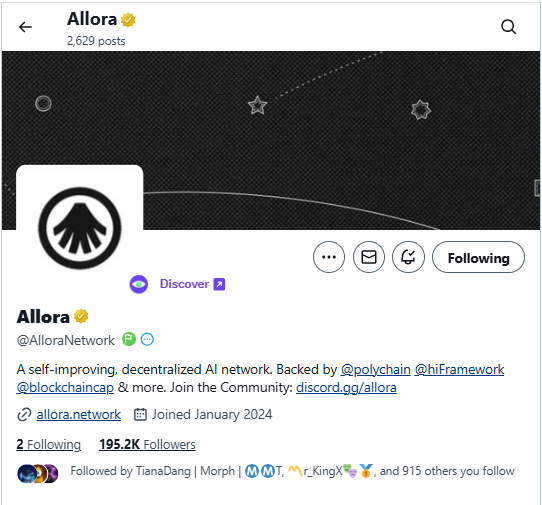This screenshot has width=542, height=505.
Task: Visit the allora.network website link
Action: pos(79,414)
